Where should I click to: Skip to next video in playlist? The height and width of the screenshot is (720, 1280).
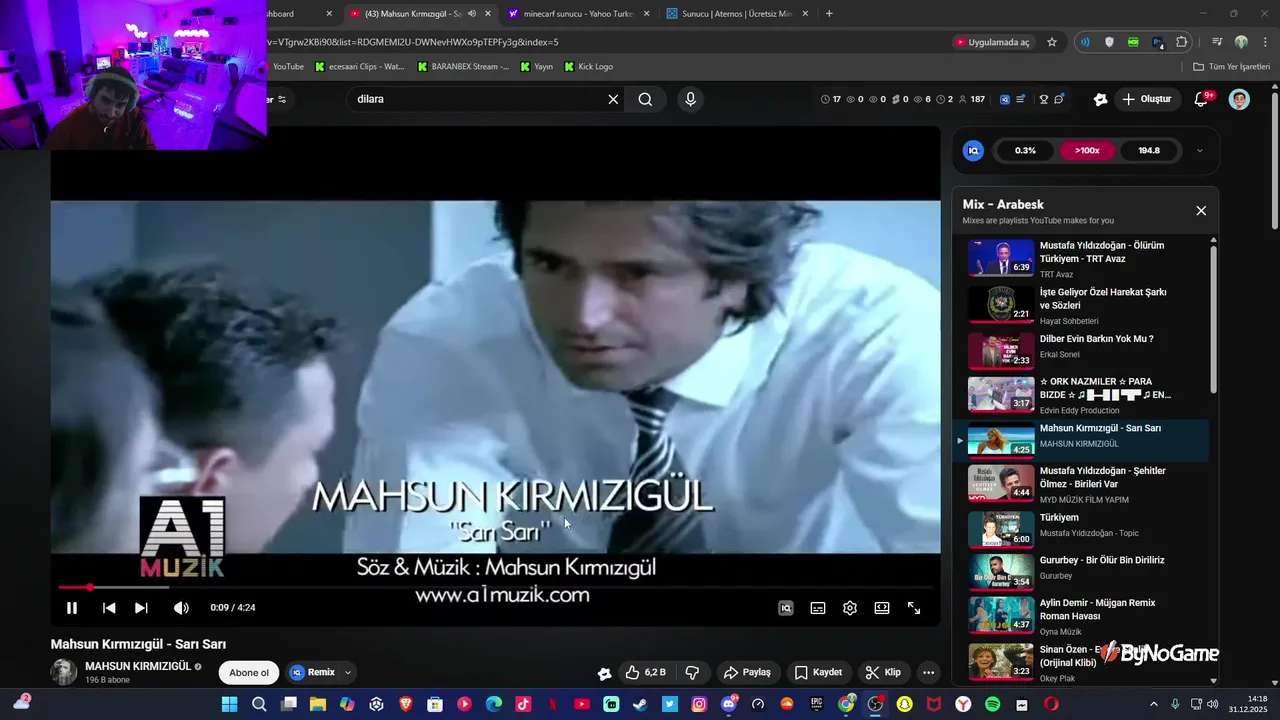tap(141, 608)
